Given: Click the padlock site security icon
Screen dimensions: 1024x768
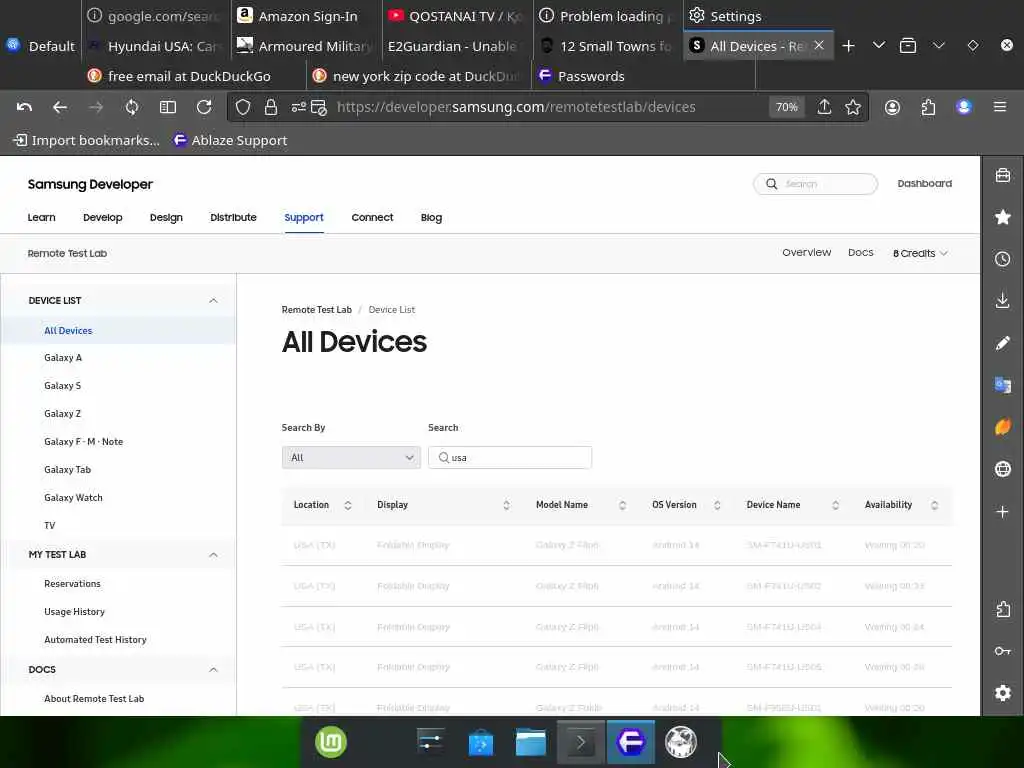Looking at the screenshot, I should coord(270,107).
